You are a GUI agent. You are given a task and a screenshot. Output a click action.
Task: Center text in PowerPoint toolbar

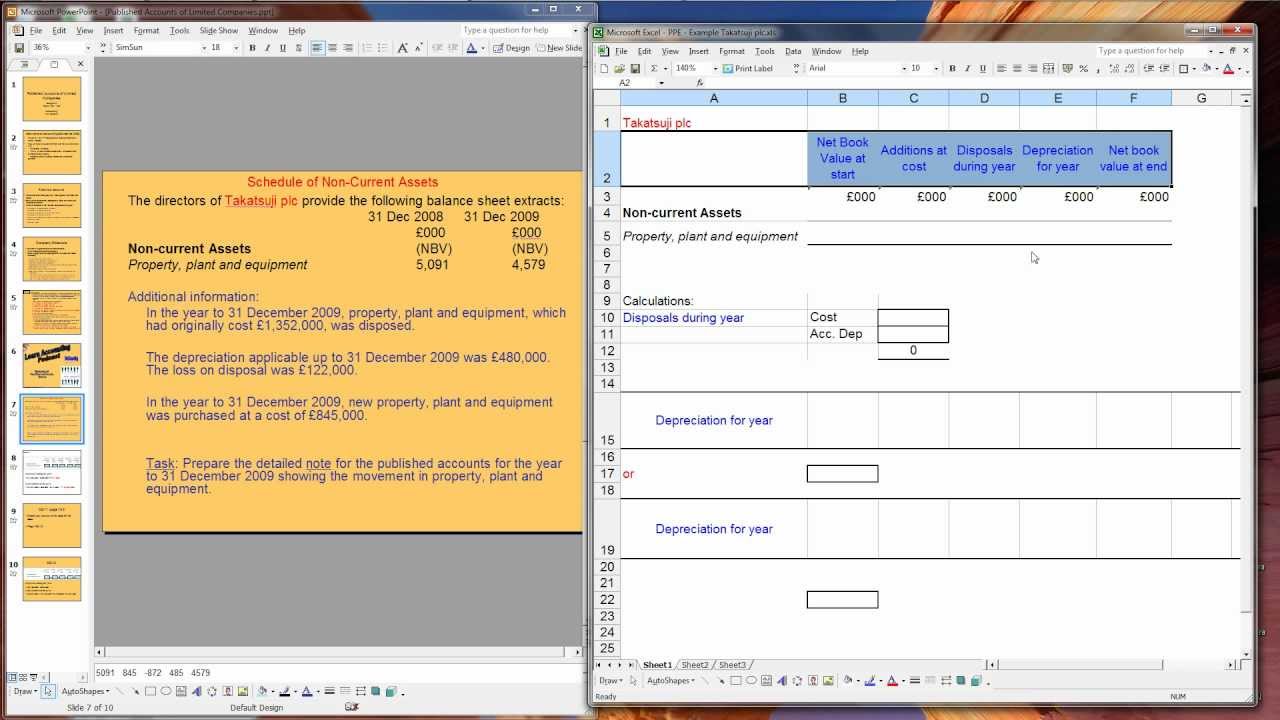332,47
